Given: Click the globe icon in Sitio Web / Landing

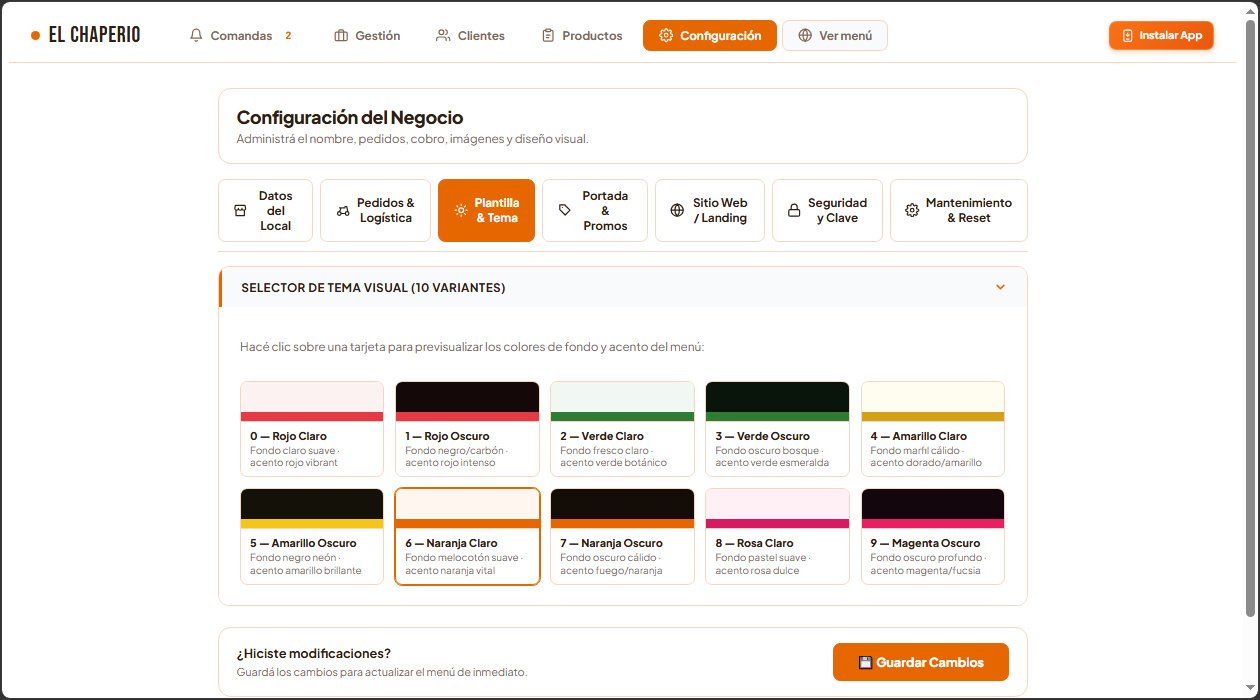Looking at the screenshot, I should [677, 210].
